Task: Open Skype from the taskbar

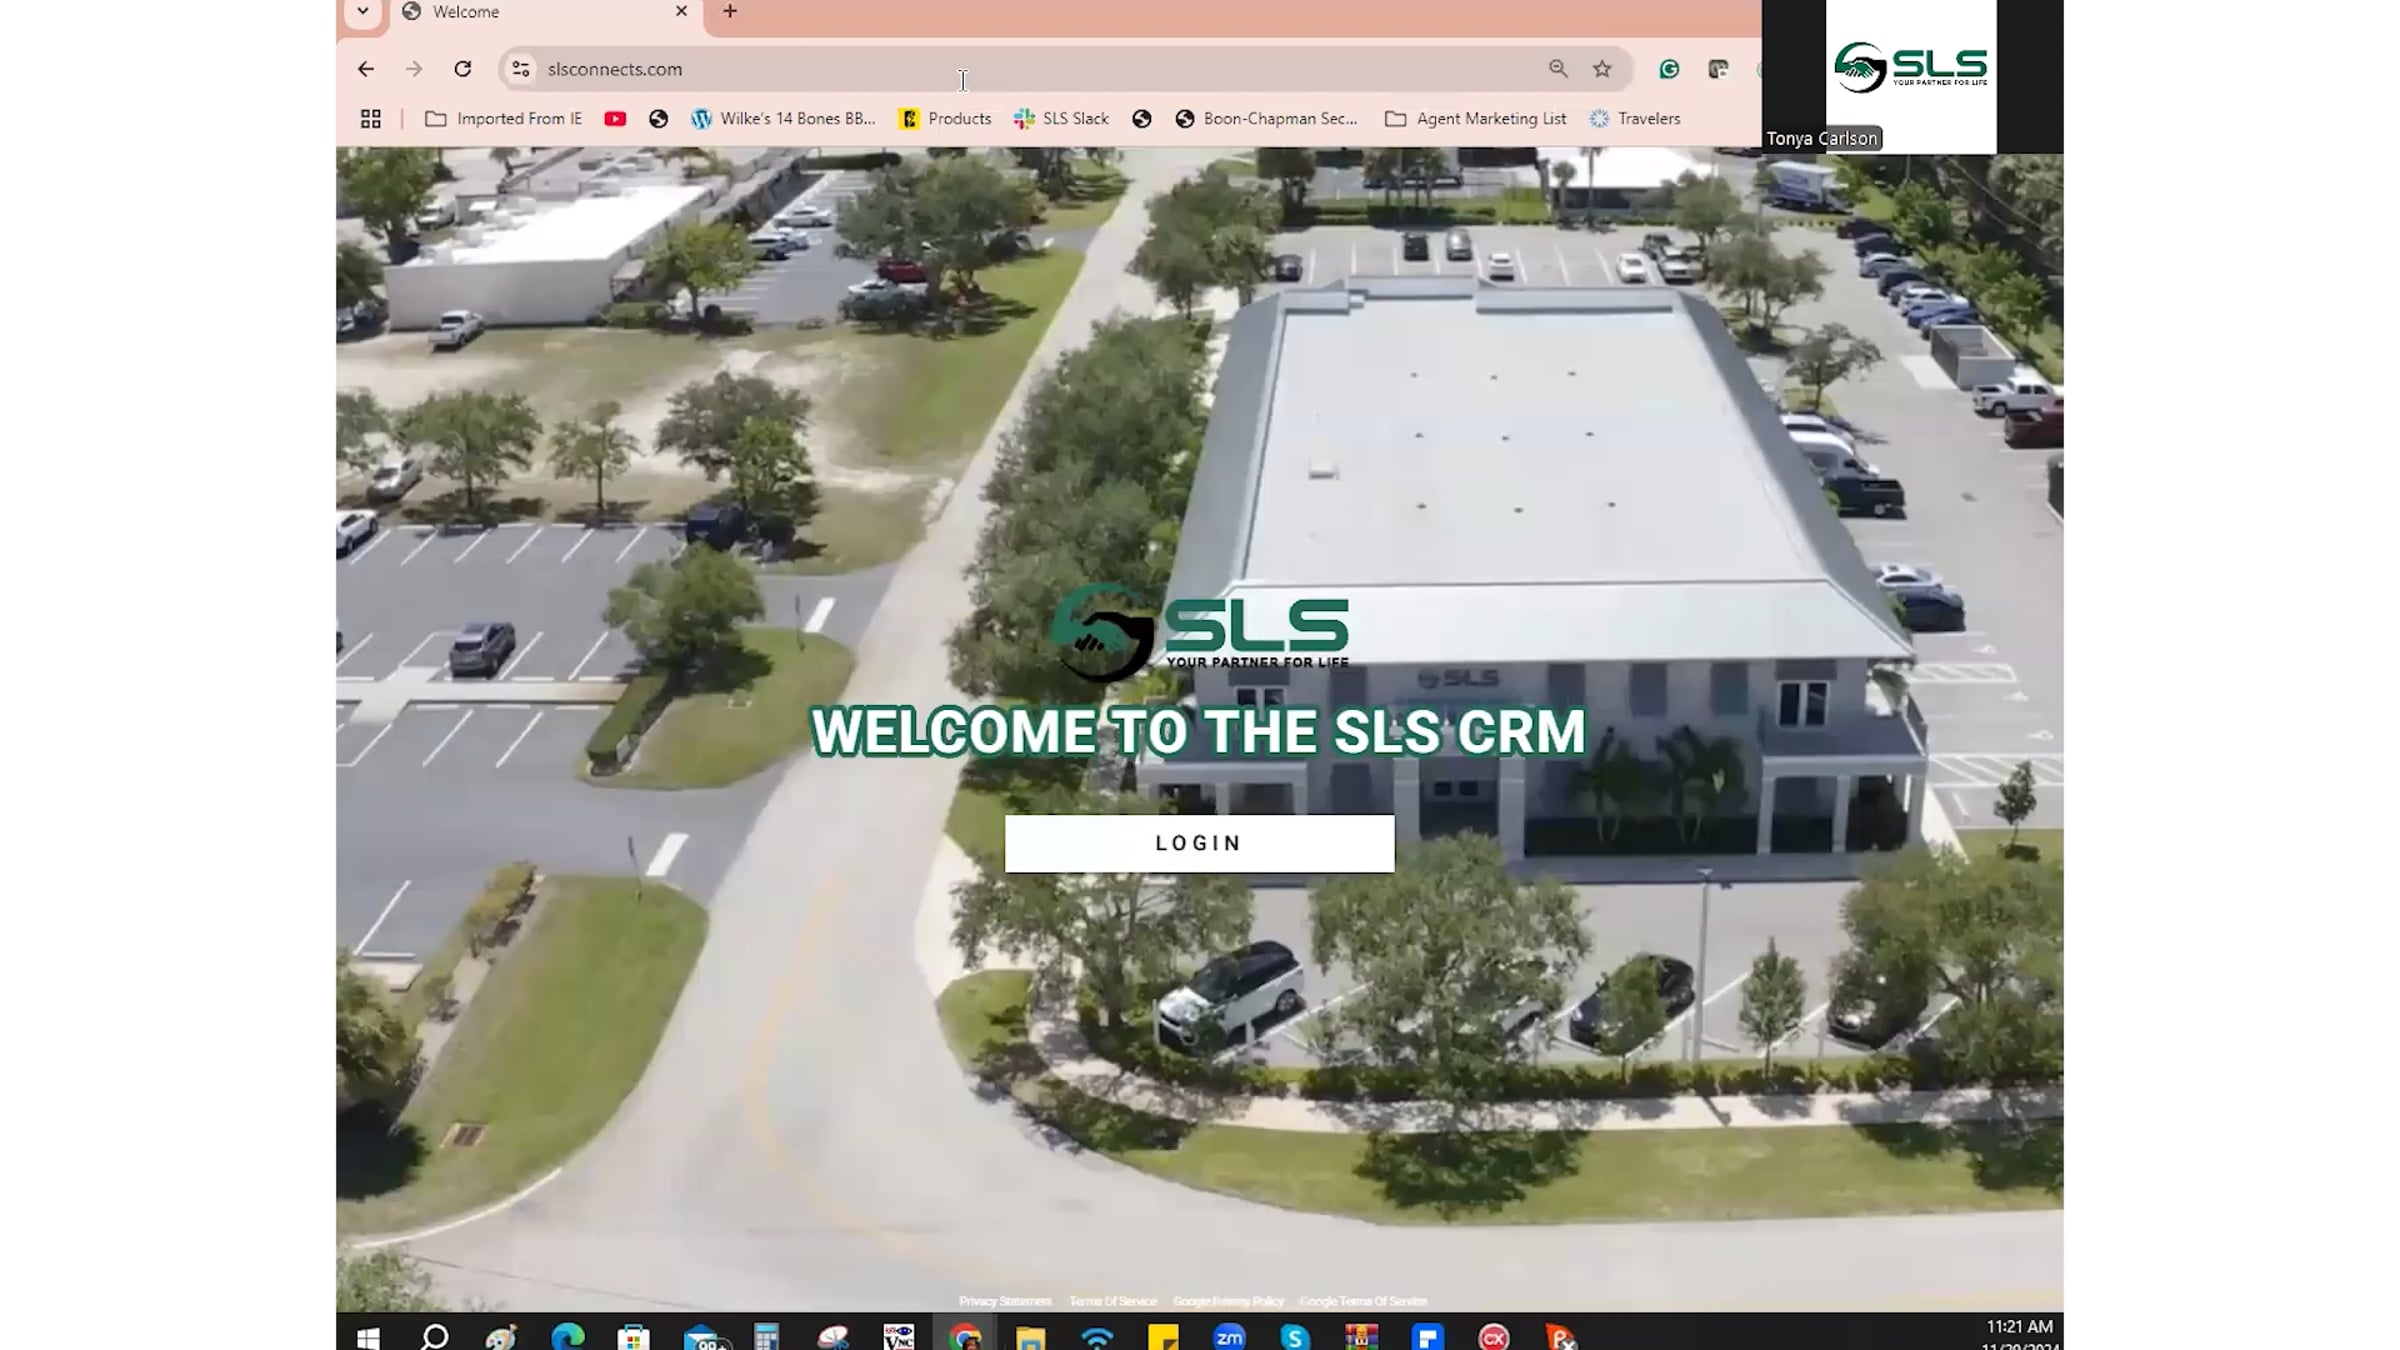Action: click(1295, 1336)
